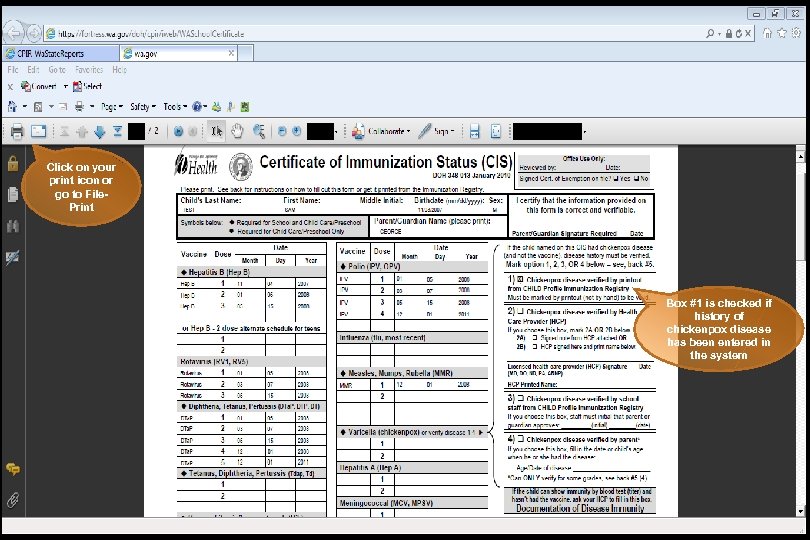Click the scrolling pages view icon
This screenshot has width=810, height=540.
pyautogui.click(x=474, y=132)
